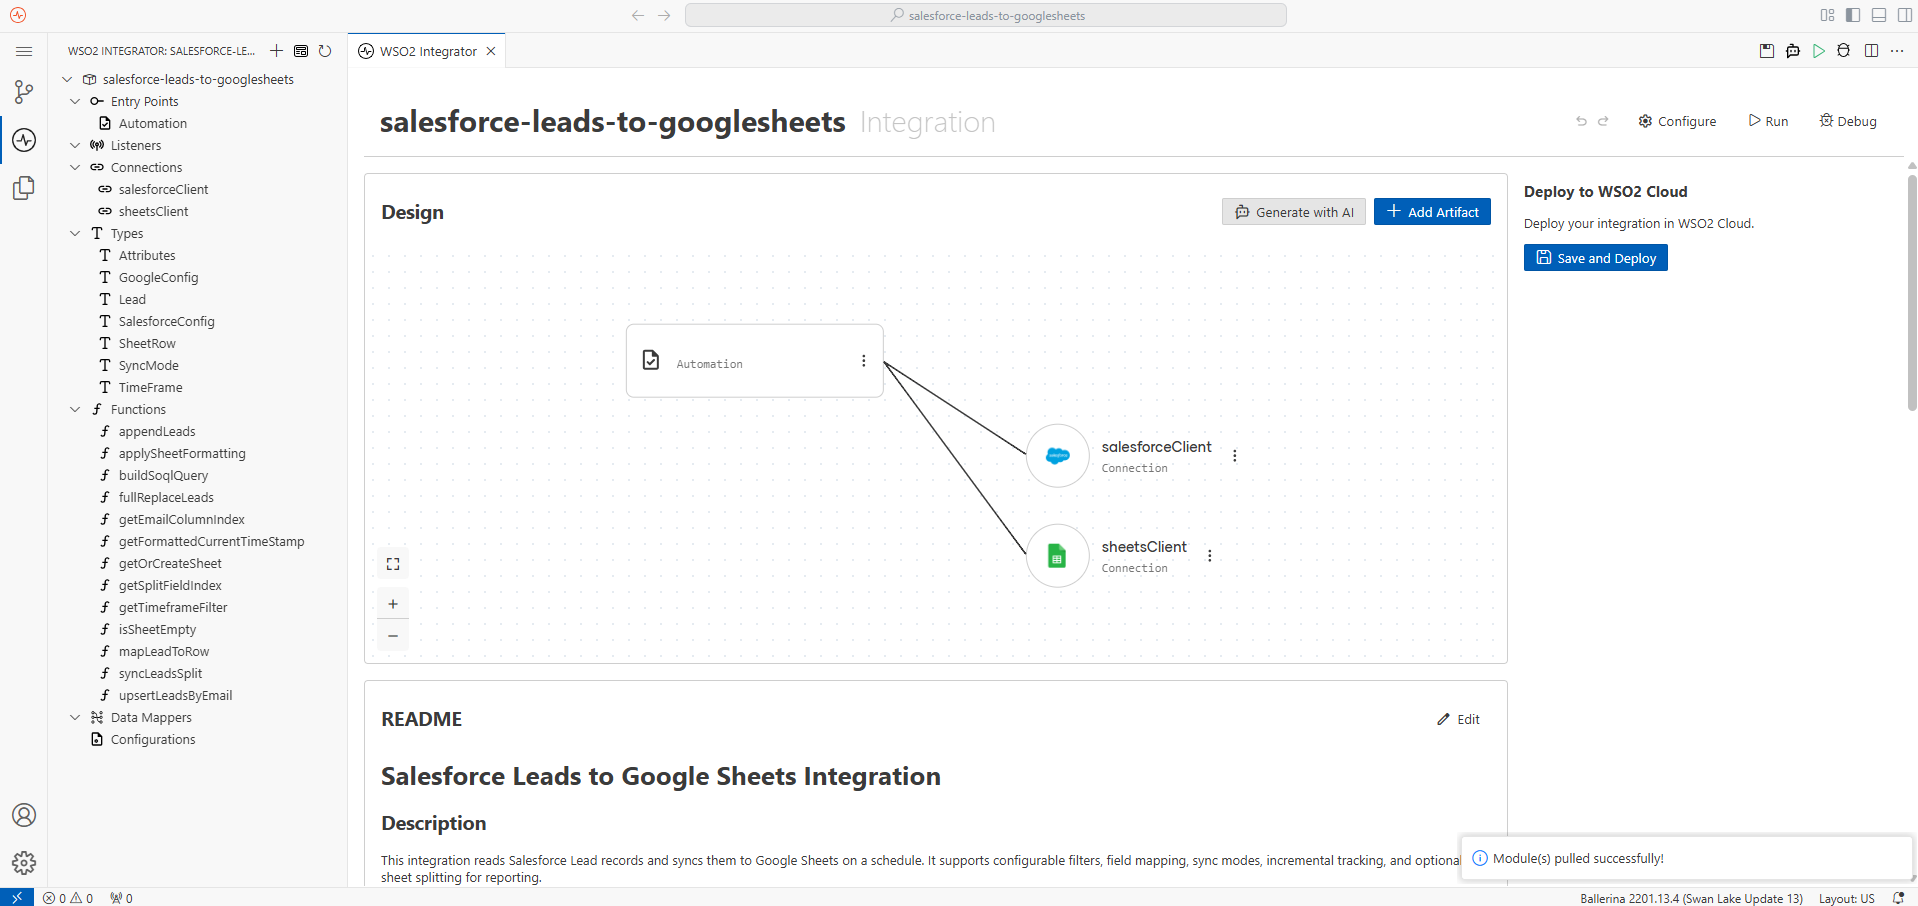The width and height of the screenshot is (1918, 906).
Task: Collapse the Types tree section
Action: point(75,234)
